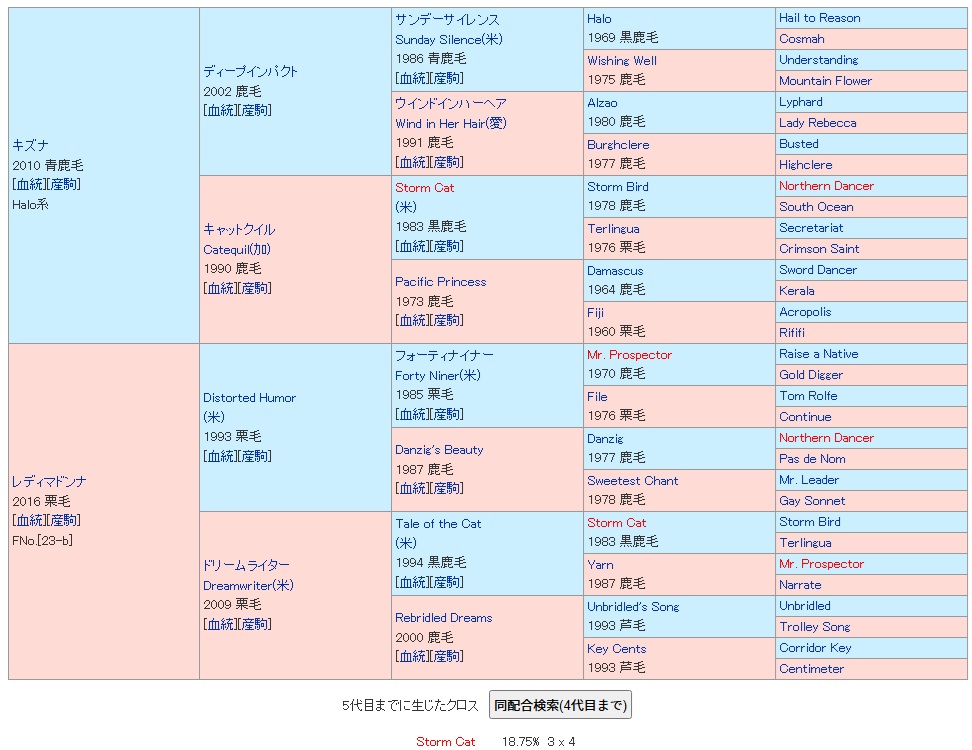
Task: Open the Pas de Nom link
Action: point(812,459)
